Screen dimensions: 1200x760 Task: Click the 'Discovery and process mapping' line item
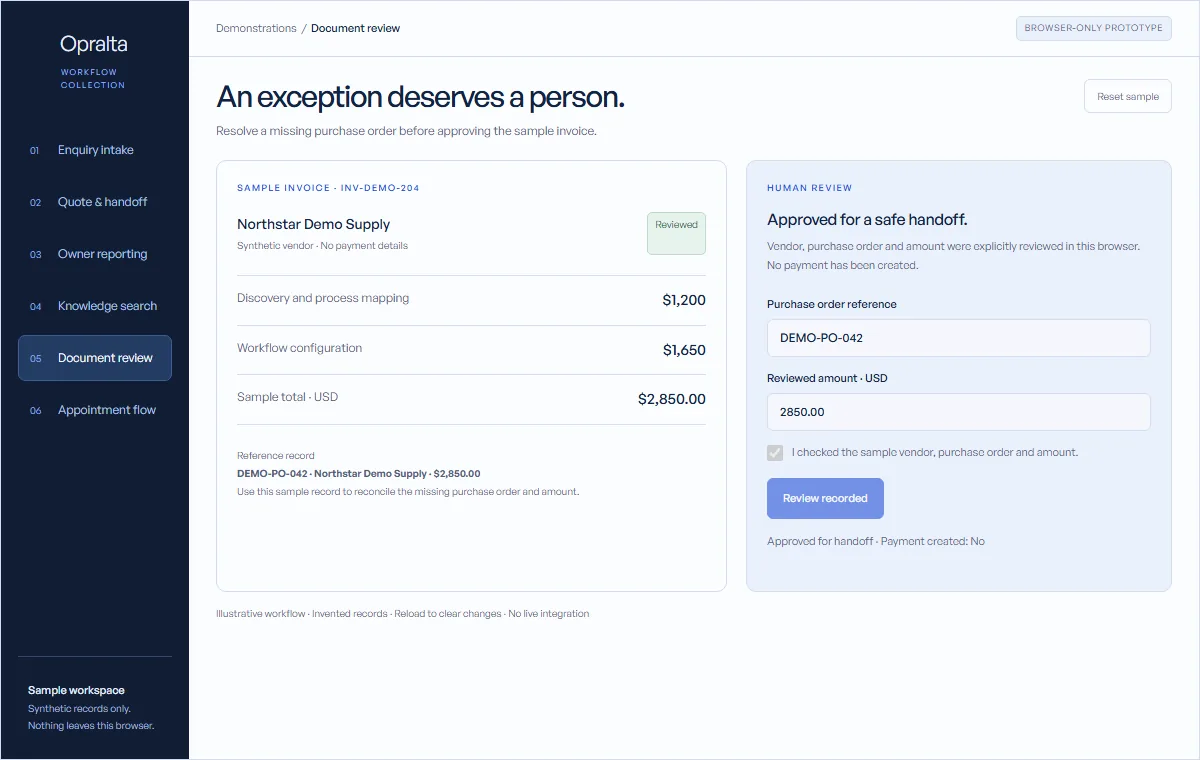tap(323, 298)
